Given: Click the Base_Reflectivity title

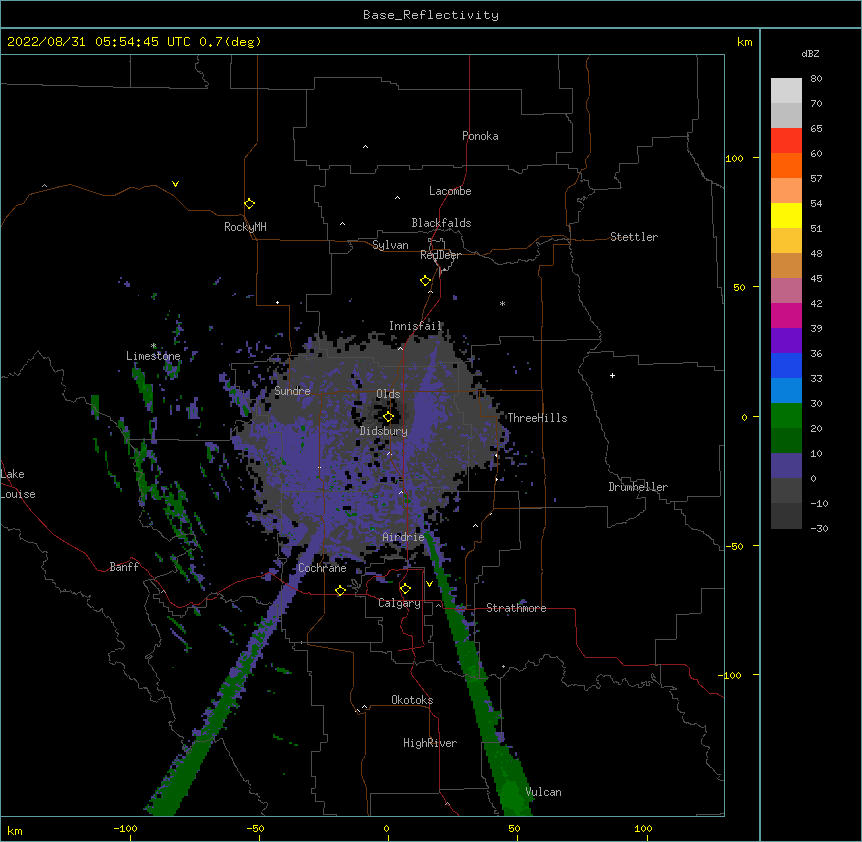Looking at the screenshot, I should click(431, 15).
